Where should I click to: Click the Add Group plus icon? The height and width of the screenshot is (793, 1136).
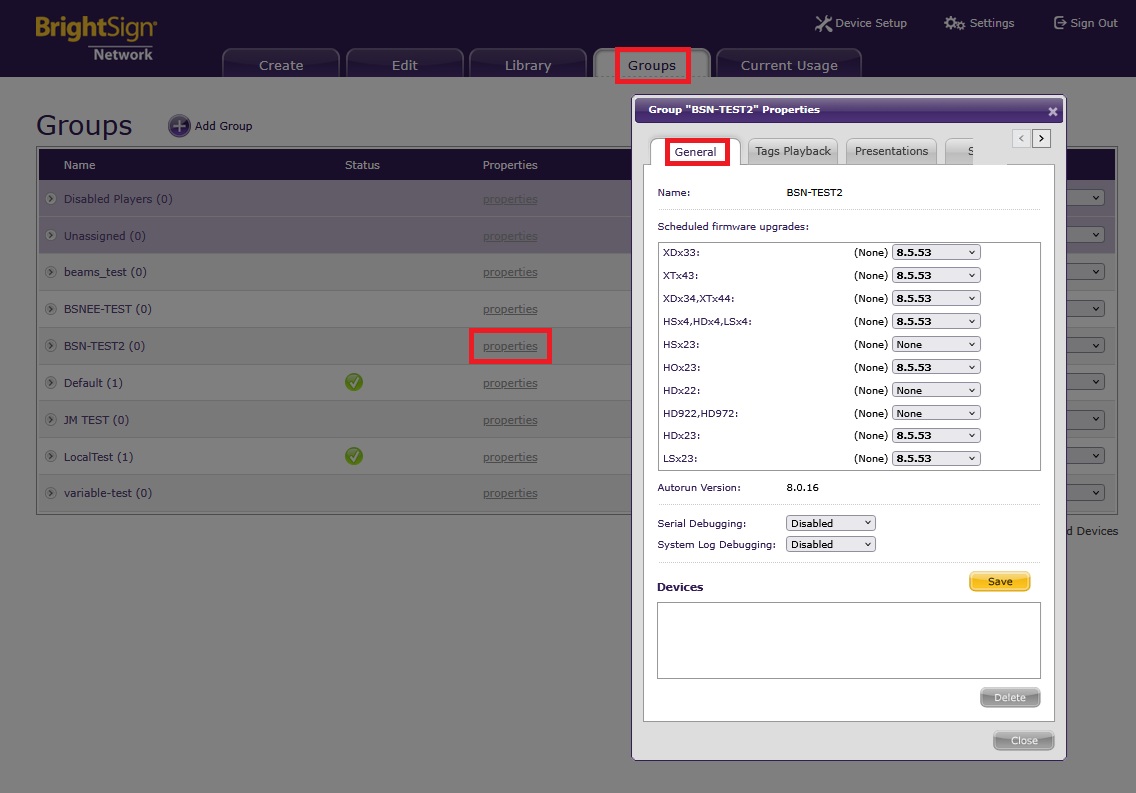point(179,126)
